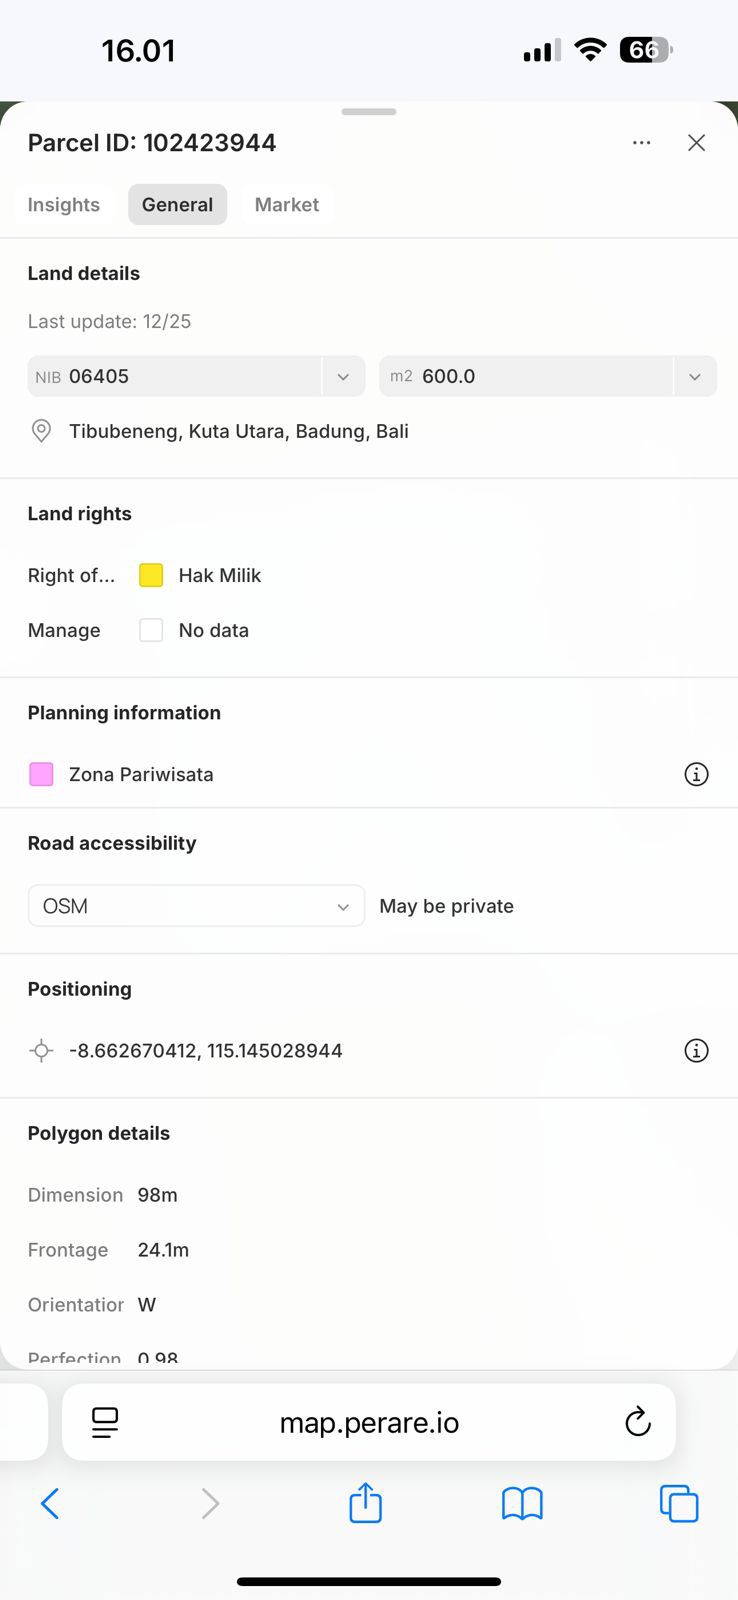Open Safari bookmarks book icon
738x1600 pixels.
click(522, 1502)
